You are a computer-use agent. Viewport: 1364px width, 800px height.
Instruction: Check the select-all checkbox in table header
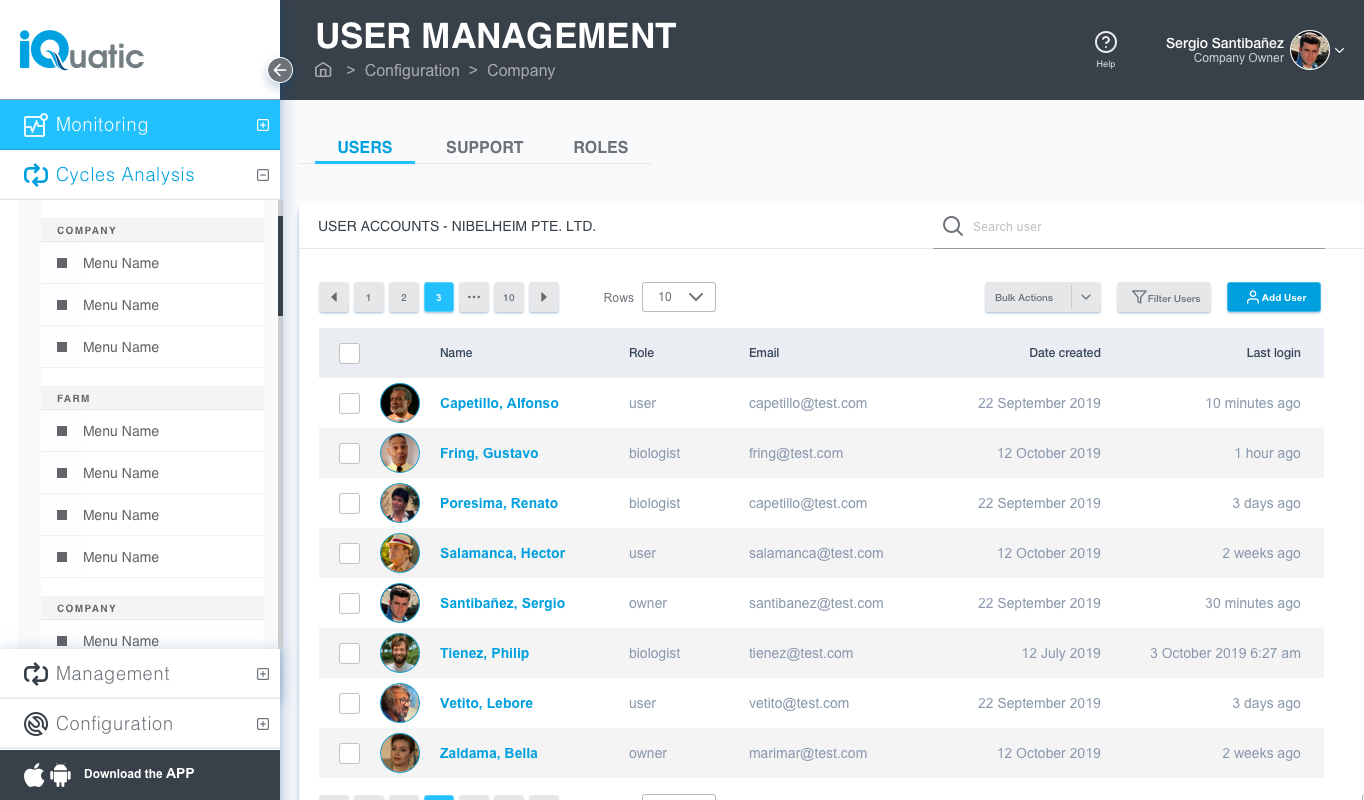[x=349, y=353]
